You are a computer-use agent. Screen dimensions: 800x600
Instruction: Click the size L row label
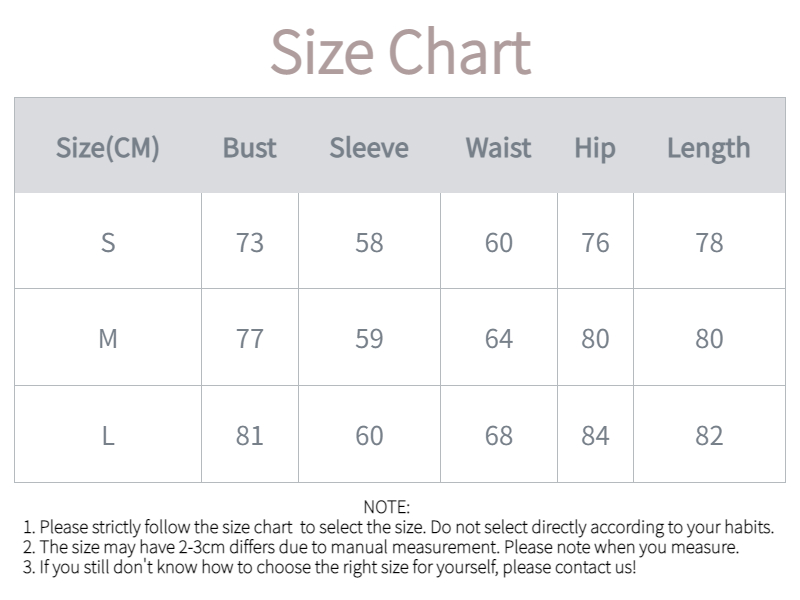coord(108,435)
